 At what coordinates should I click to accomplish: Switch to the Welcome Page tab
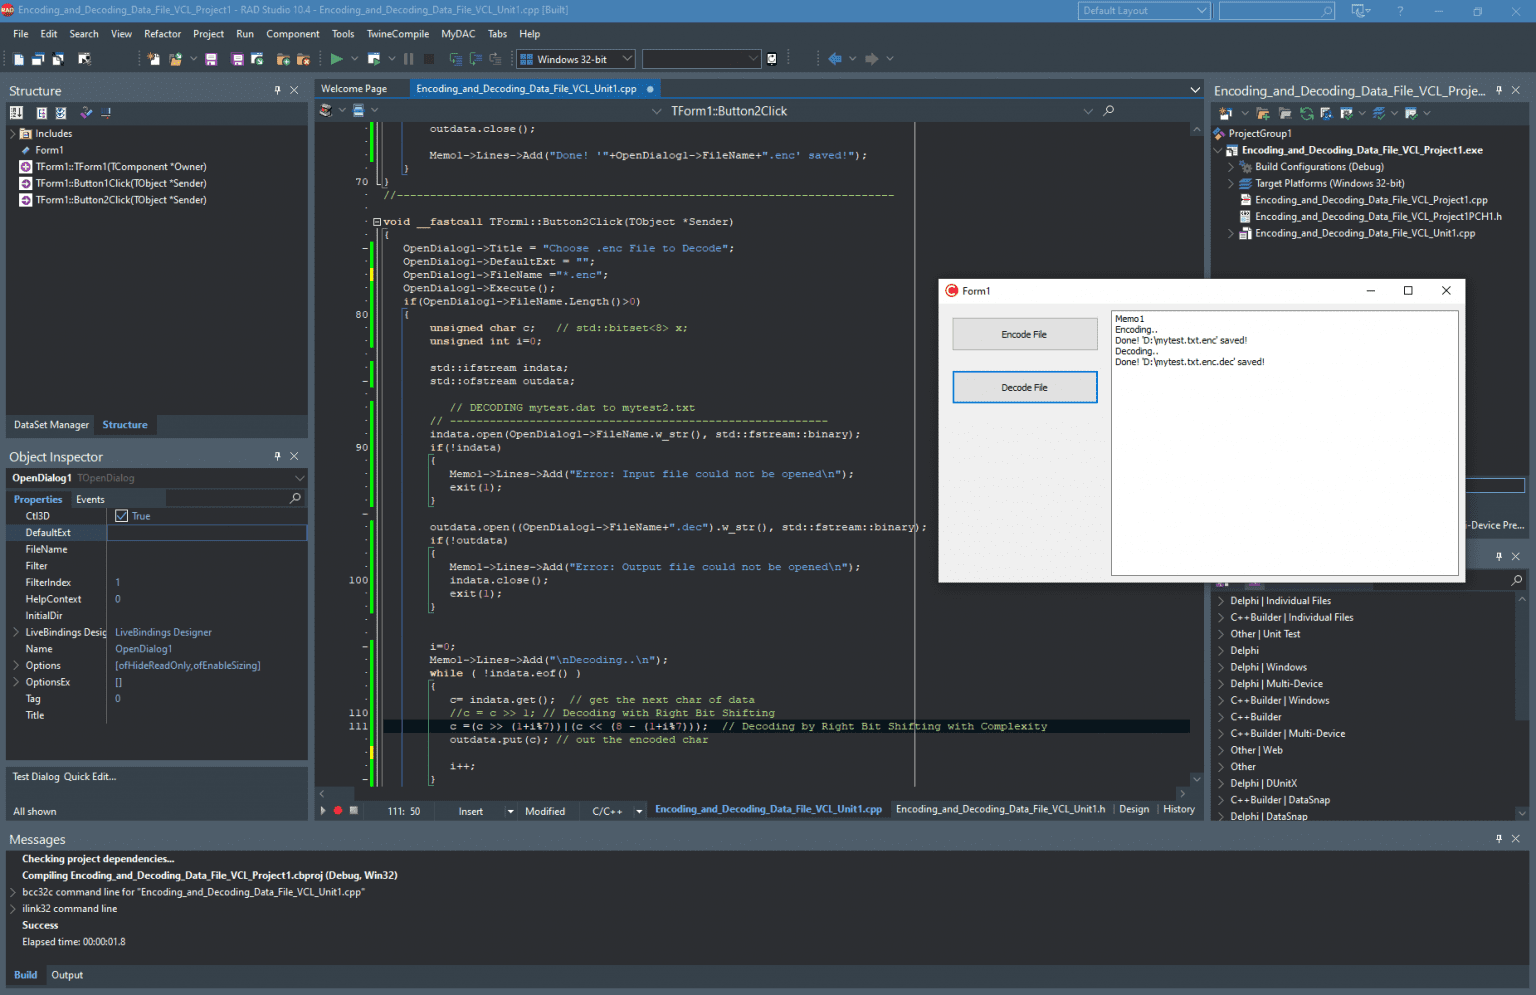click(x=354, y=89)
